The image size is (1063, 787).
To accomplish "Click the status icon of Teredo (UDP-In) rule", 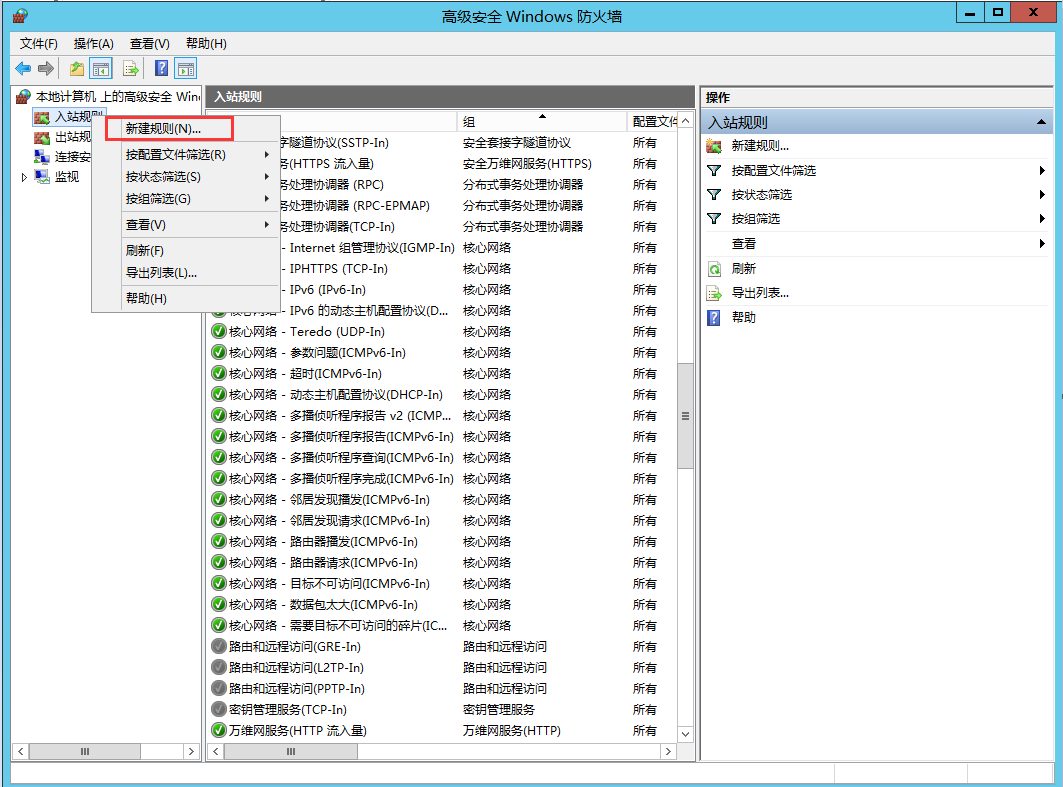I will [219, 332].
